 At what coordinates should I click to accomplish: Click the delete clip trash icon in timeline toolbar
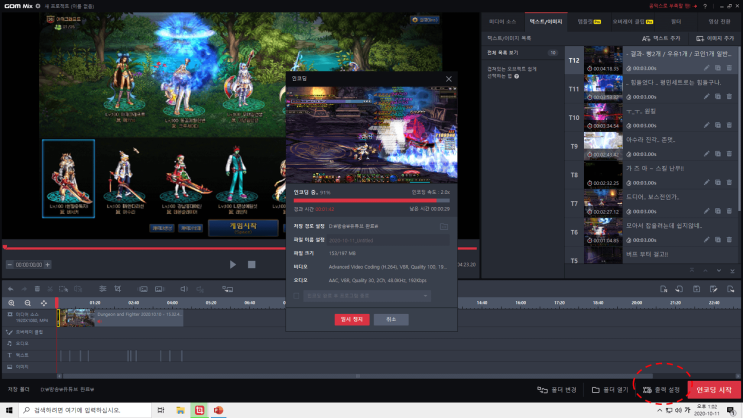point(37,289)
